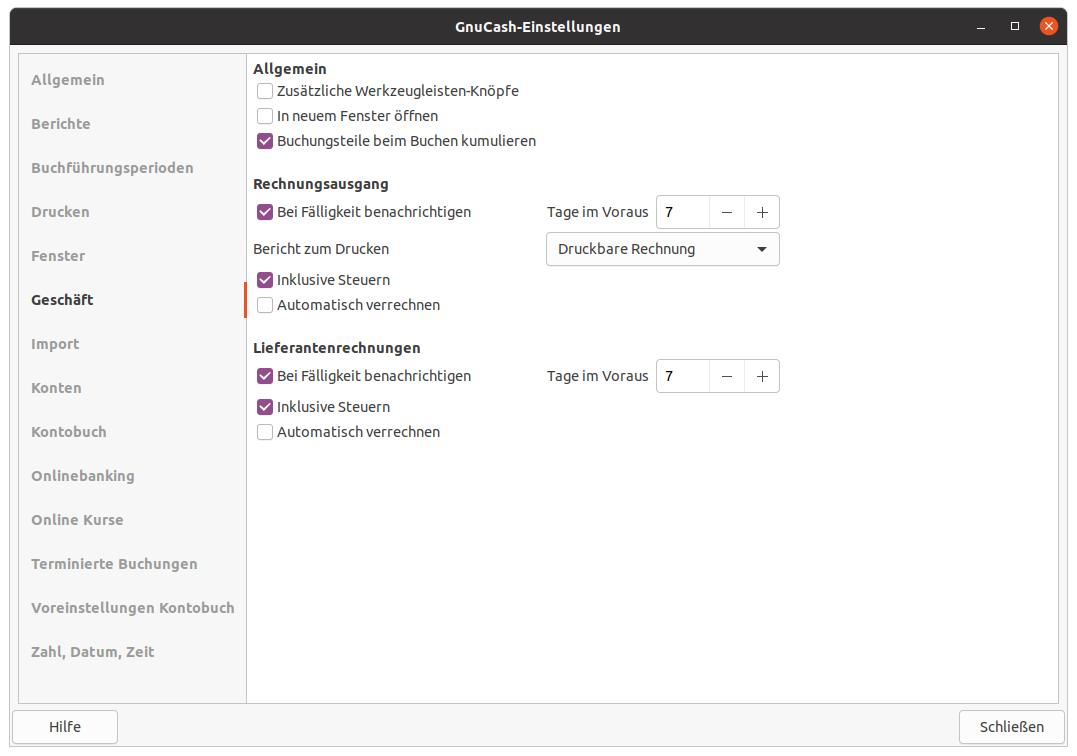The width and height of the screenshot is (1077, 756).
Task: Tick In neuem Fenster öffnen
Action: click(x=265, y=116)
